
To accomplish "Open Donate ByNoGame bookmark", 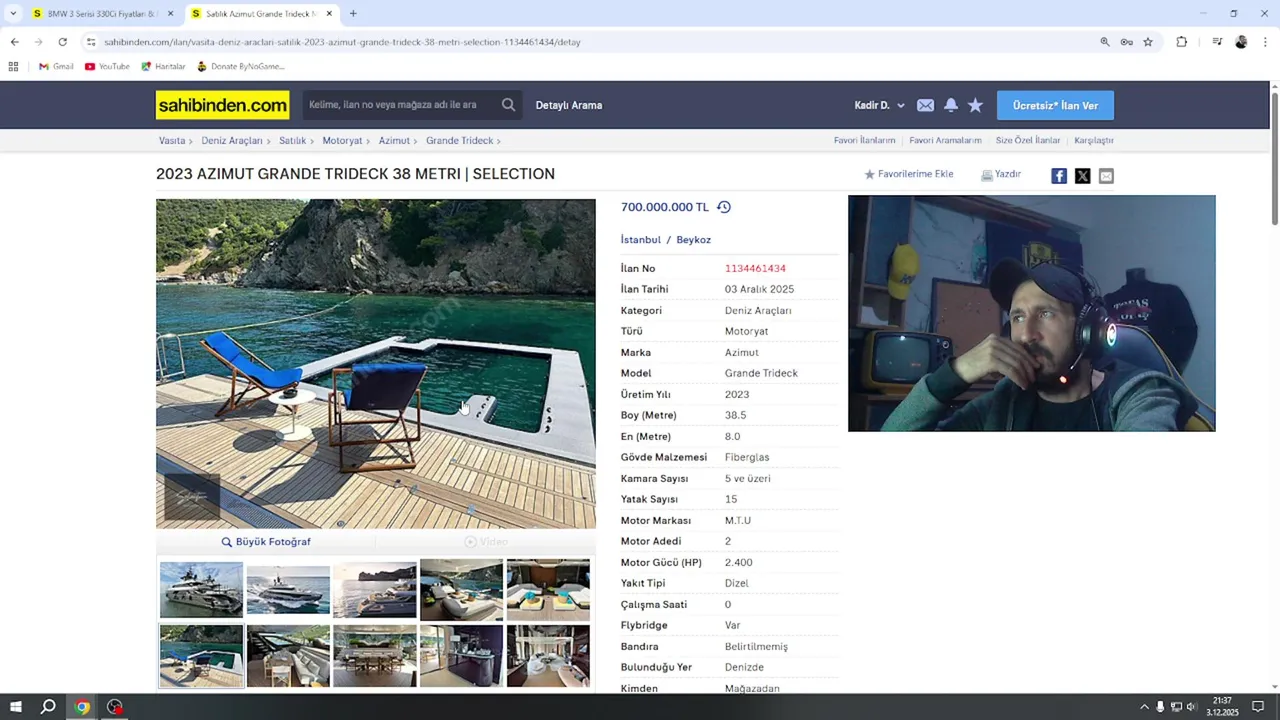I will 241,66.
